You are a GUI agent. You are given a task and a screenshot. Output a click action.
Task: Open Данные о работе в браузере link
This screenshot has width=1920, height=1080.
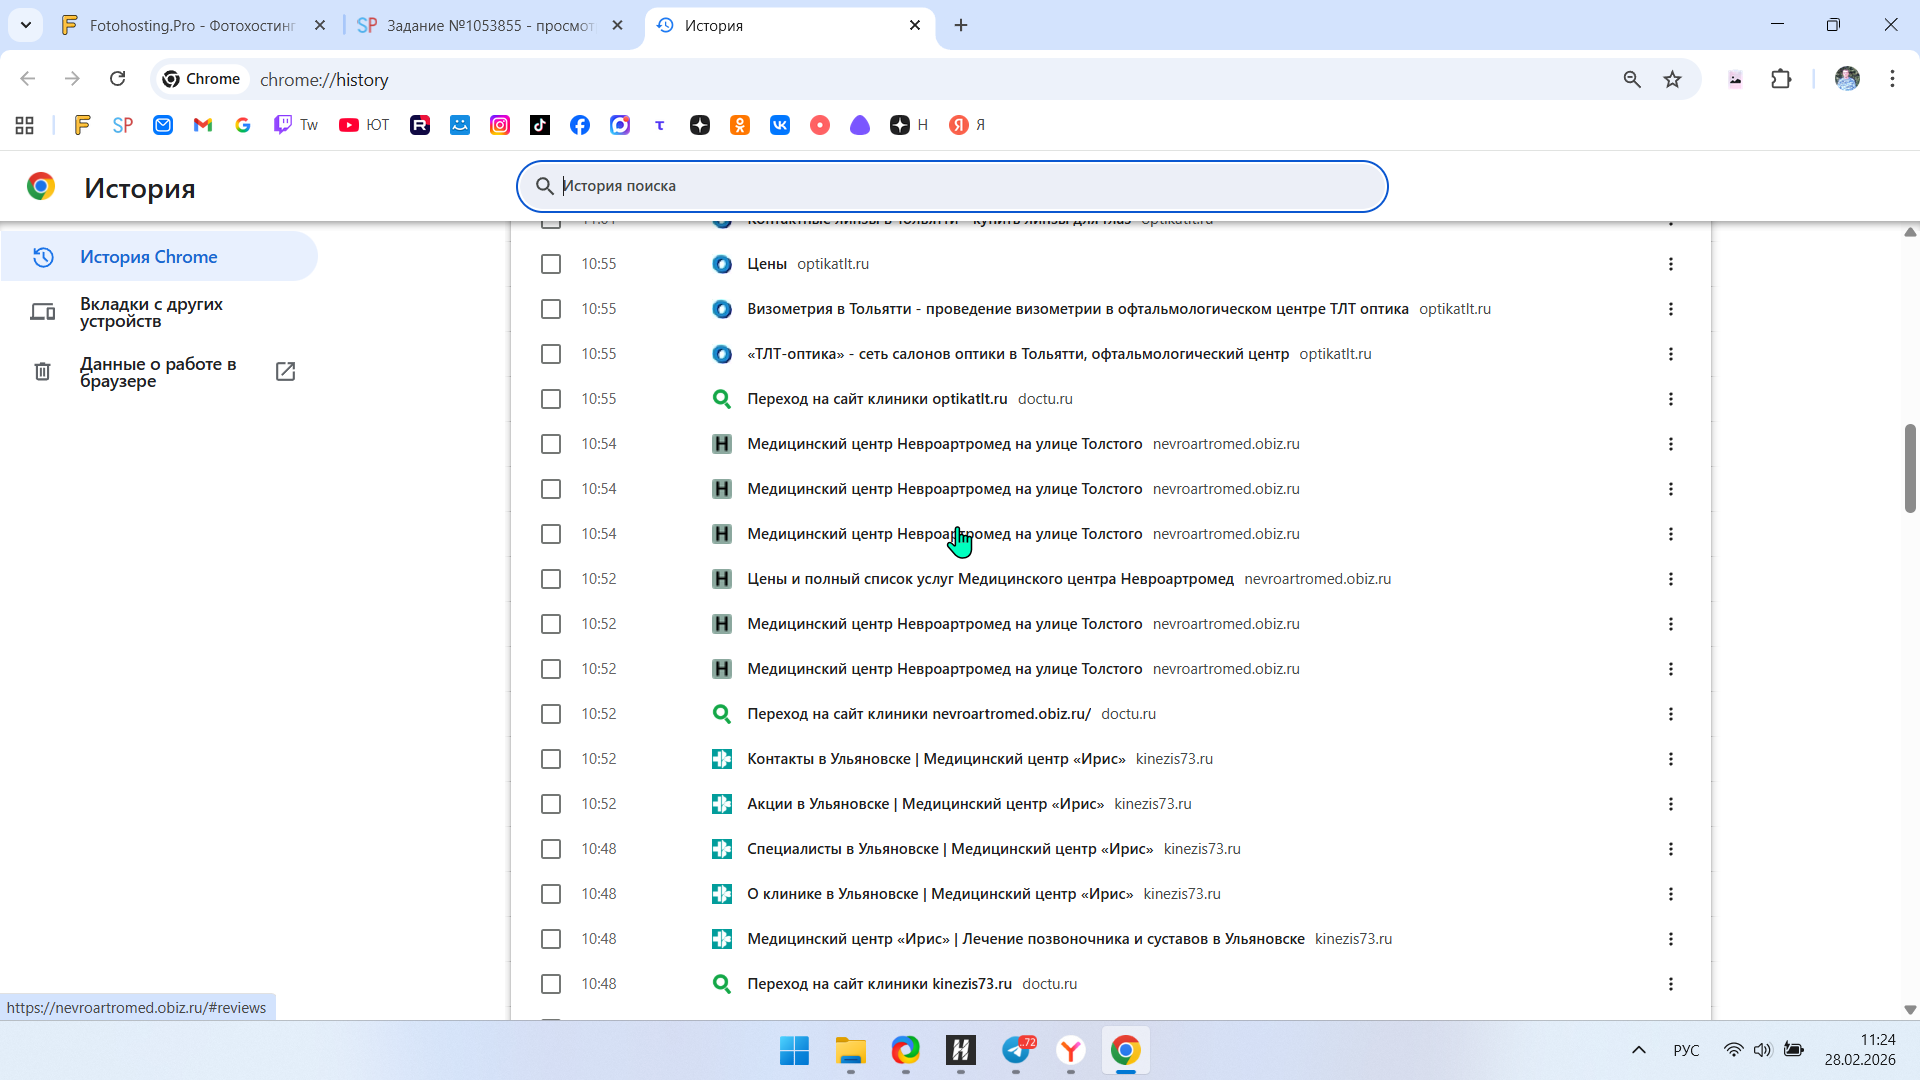158,372
